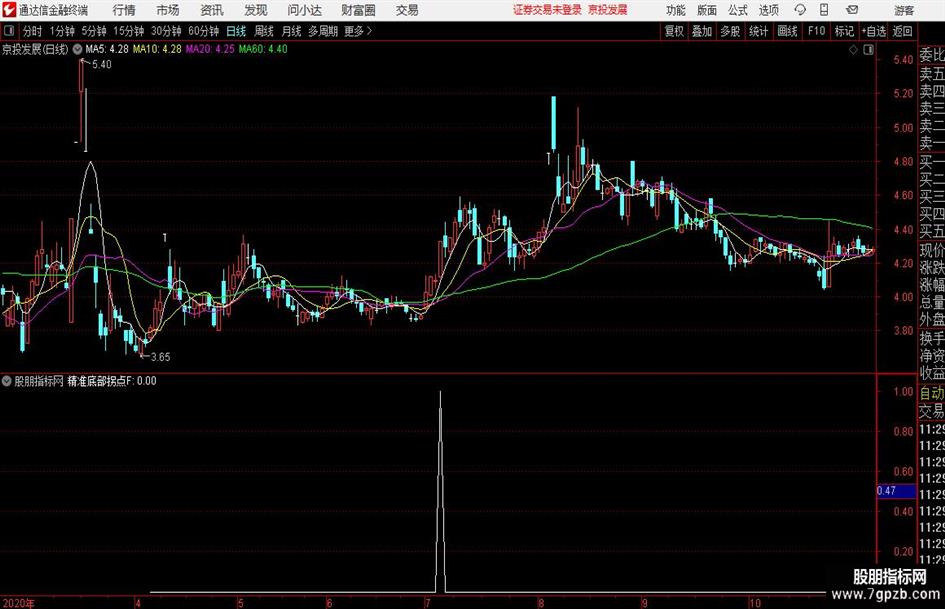
Task: Click the 多股 multi-stock button
Action: pyautogui.click(x=730, y=31)
